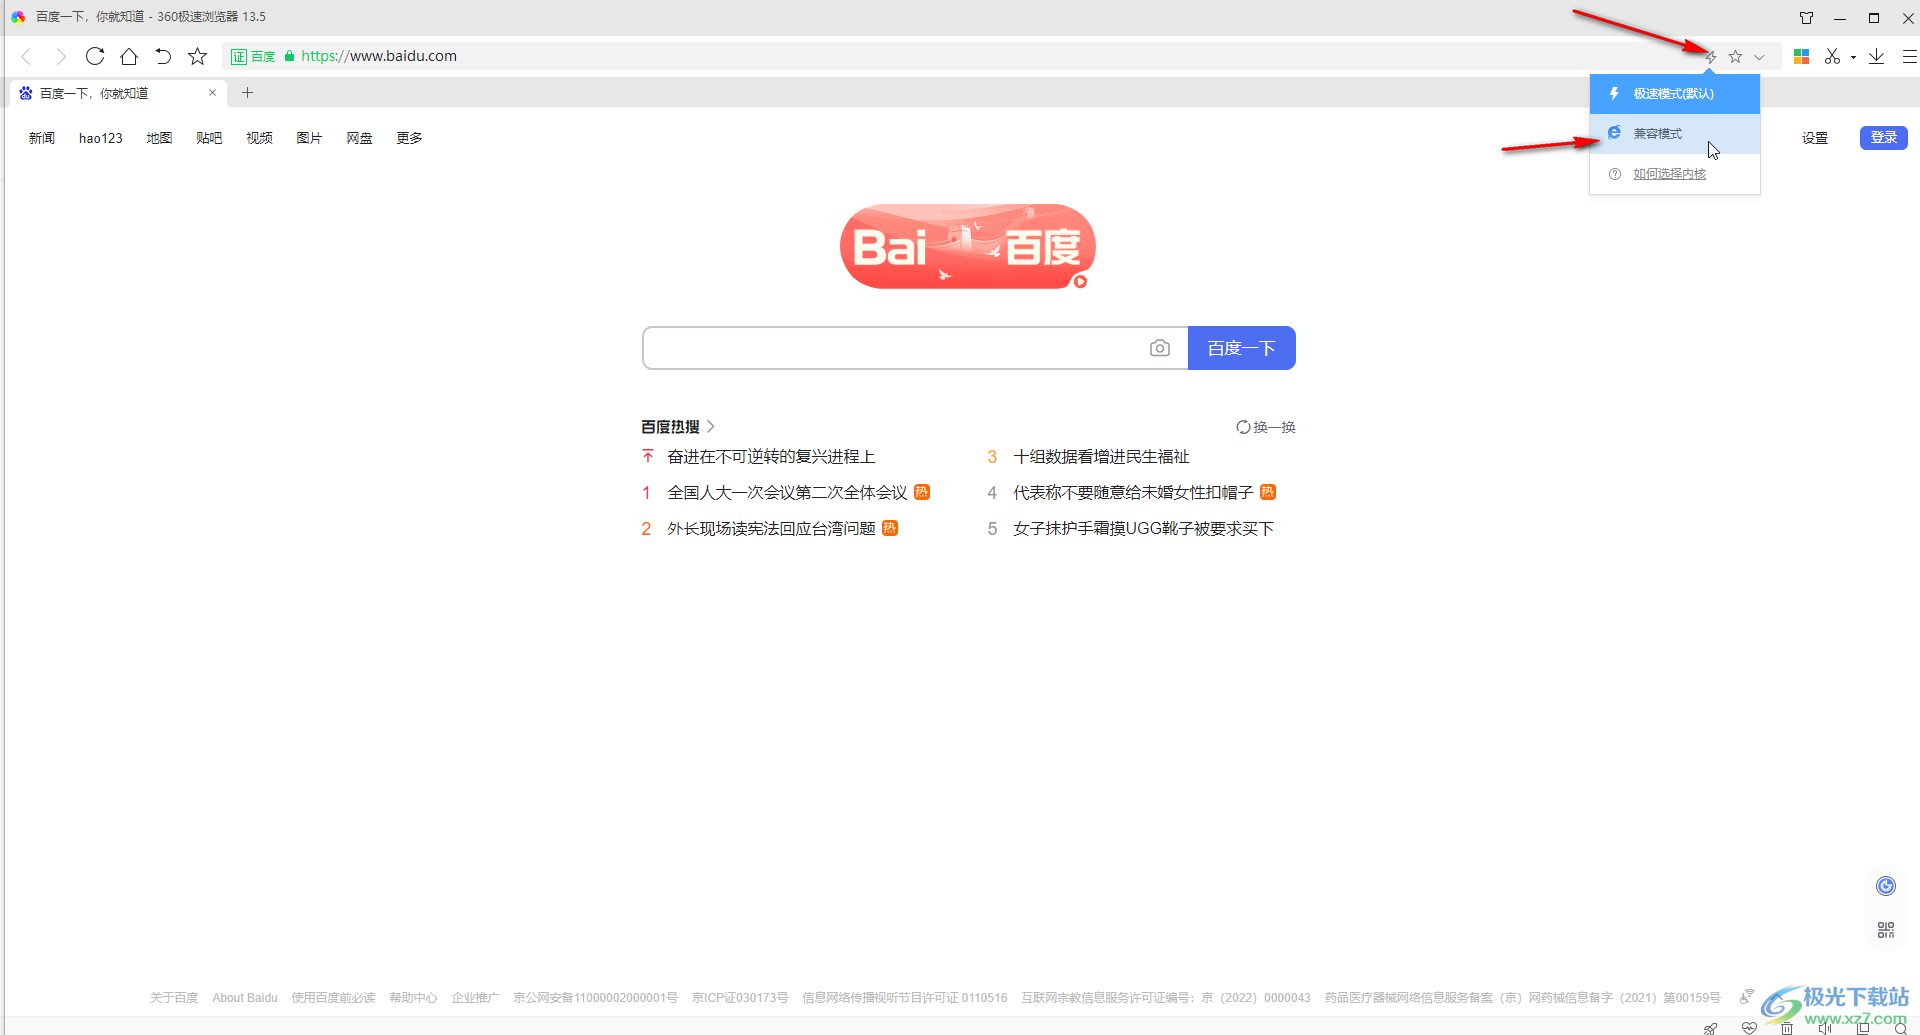Close the Baidu tab
Viewport: 1920px width, 1035px height.
(x=212, y=93)
